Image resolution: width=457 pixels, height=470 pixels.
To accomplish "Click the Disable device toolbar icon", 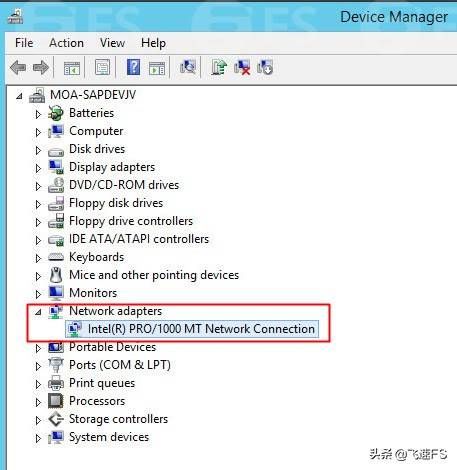I will coord(265,67).
